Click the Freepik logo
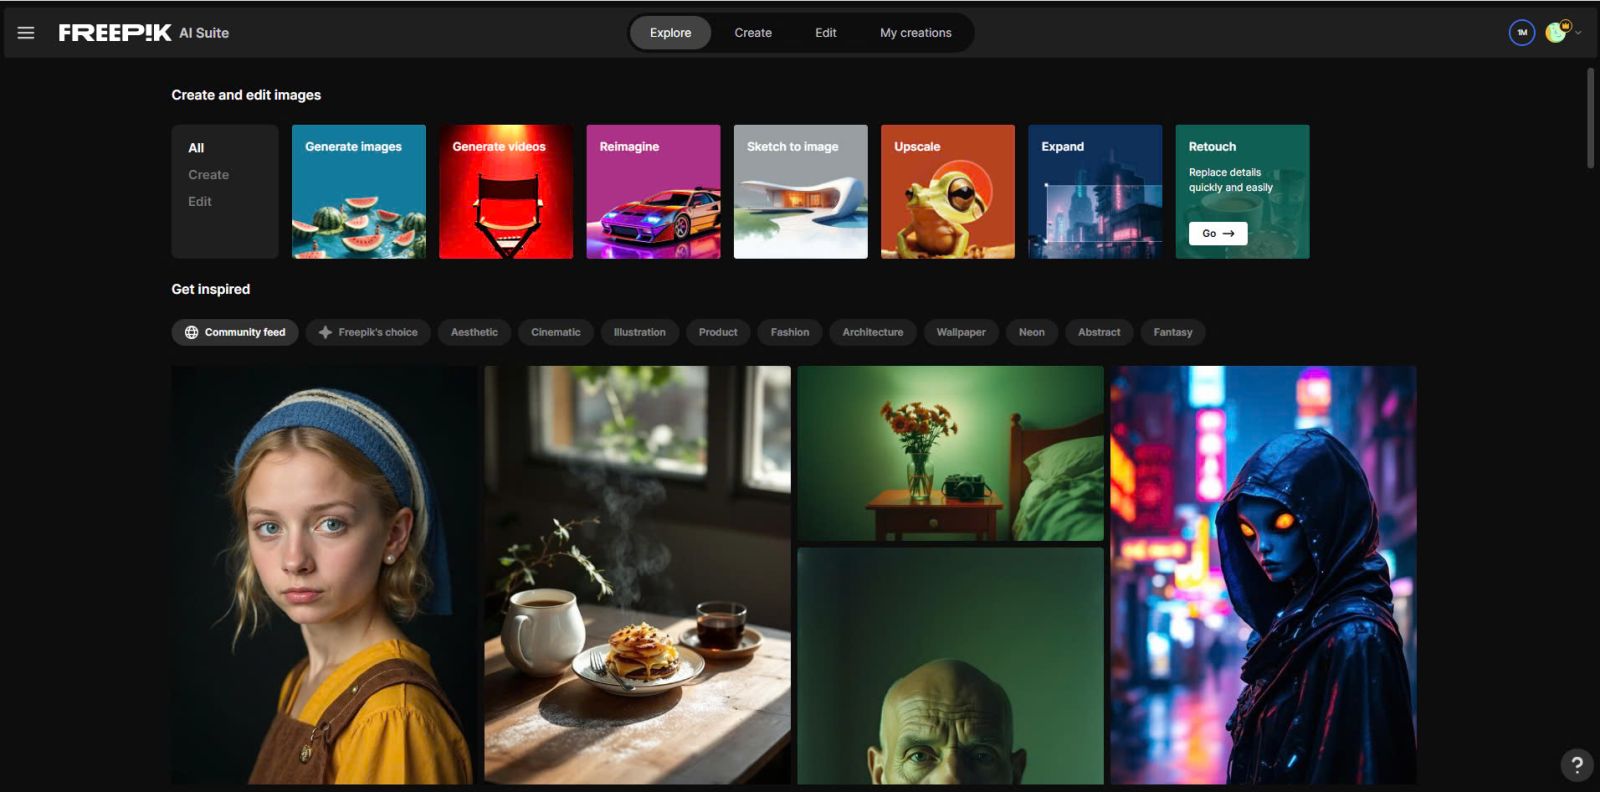The image size is (1600, 792). coord(115,33)
